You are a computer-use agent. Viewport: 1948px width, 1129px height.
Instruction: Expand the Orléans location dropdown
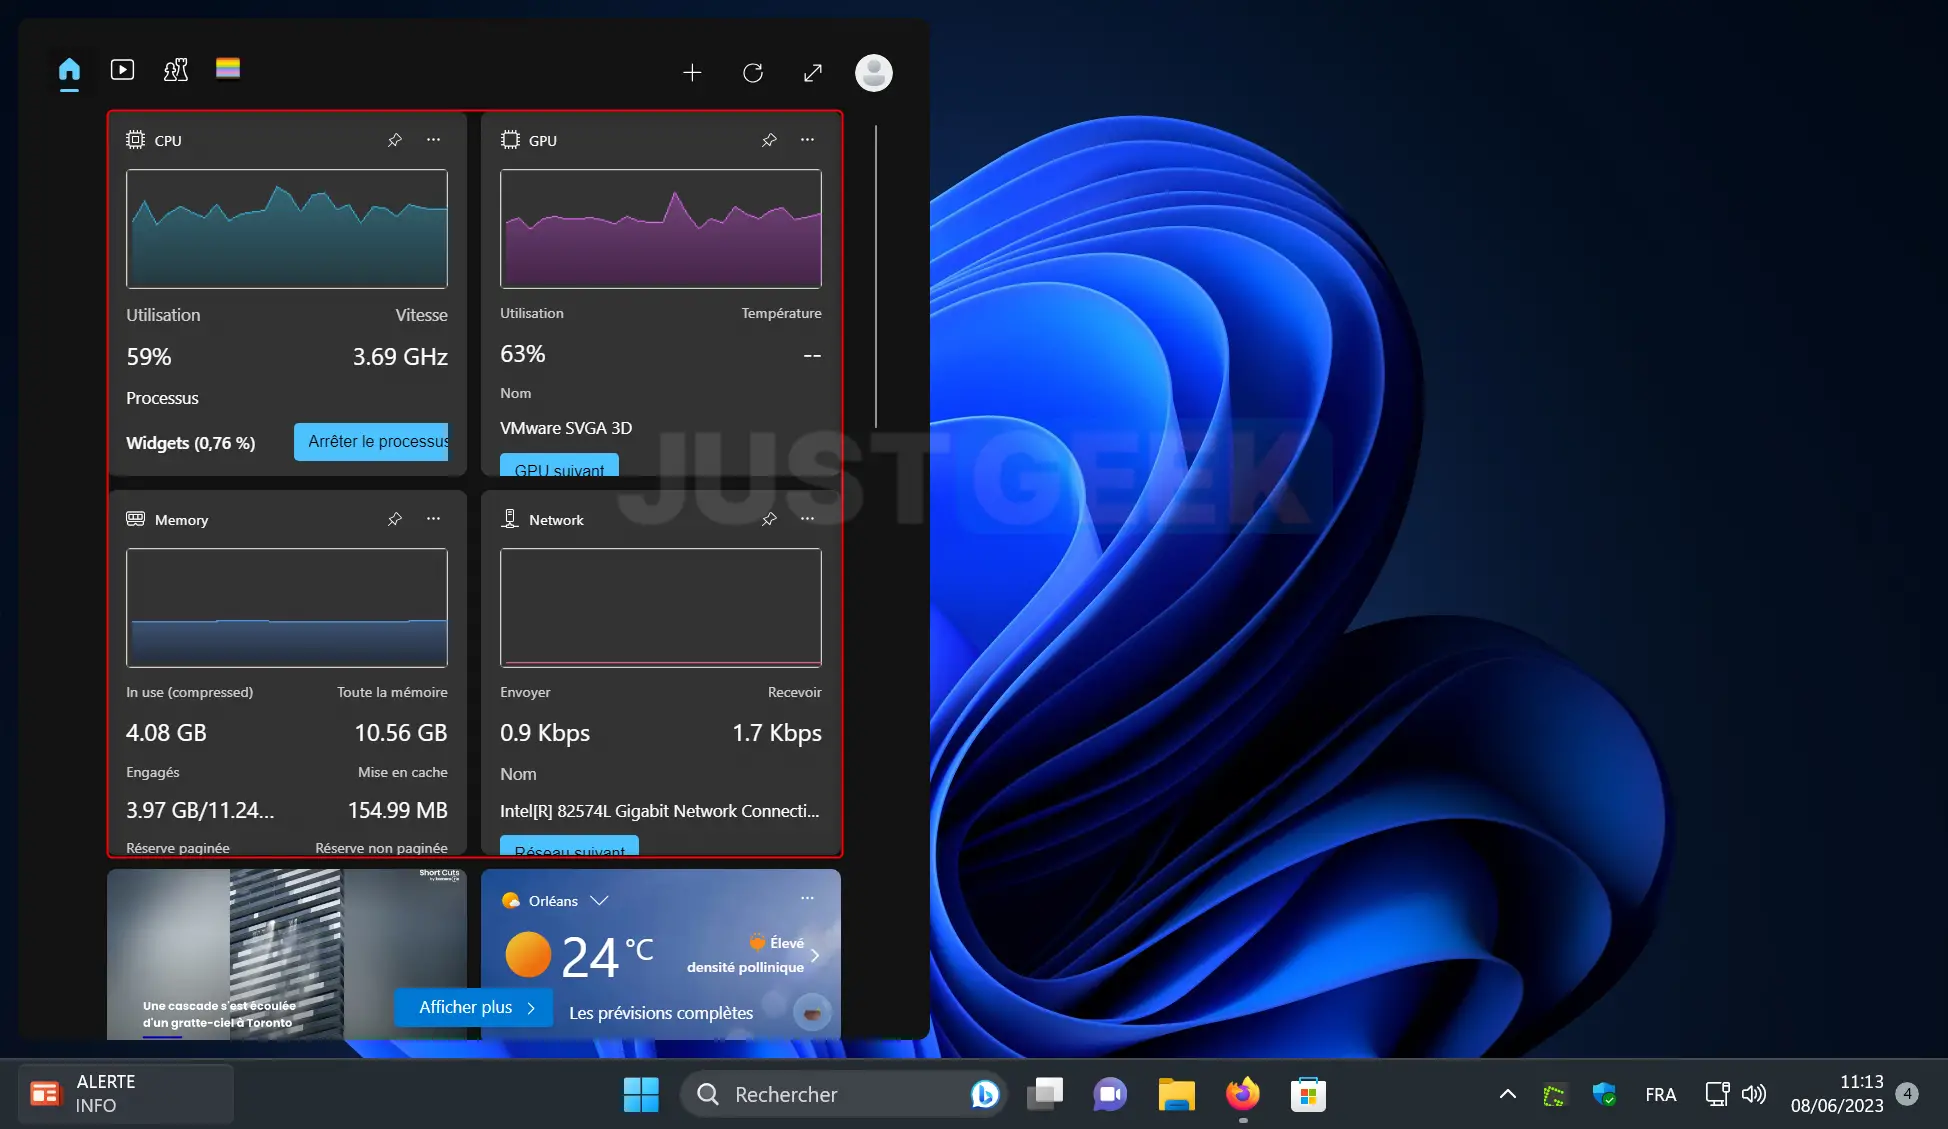click(600, 900)
